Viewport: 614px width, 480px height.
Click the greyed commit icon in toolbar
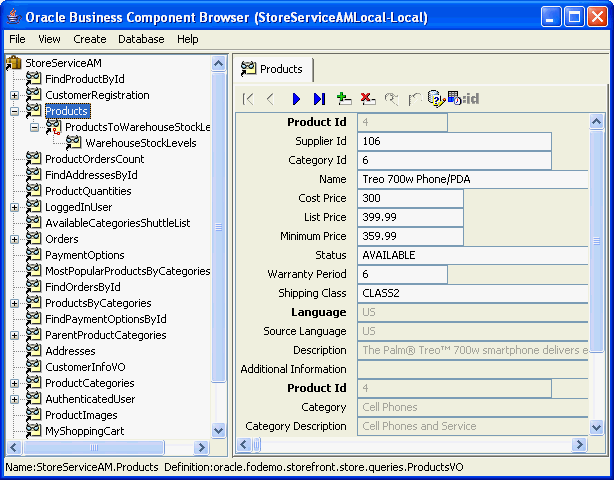391,99
